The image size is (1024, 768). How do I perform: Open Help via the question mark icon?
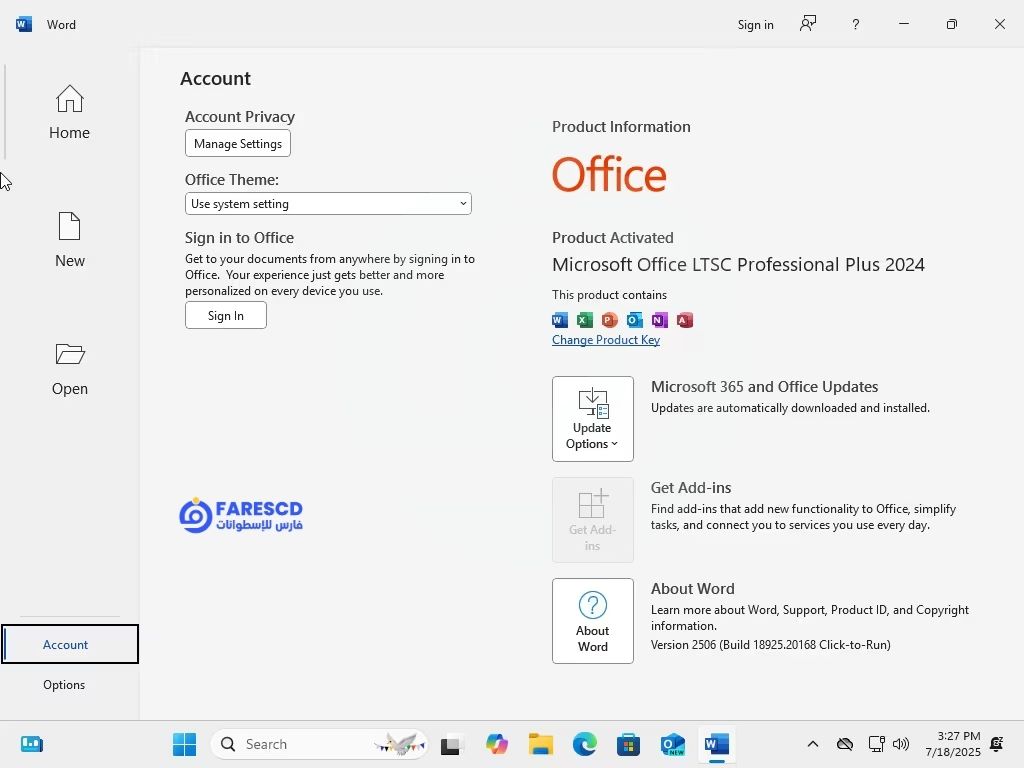pos(856,25)
